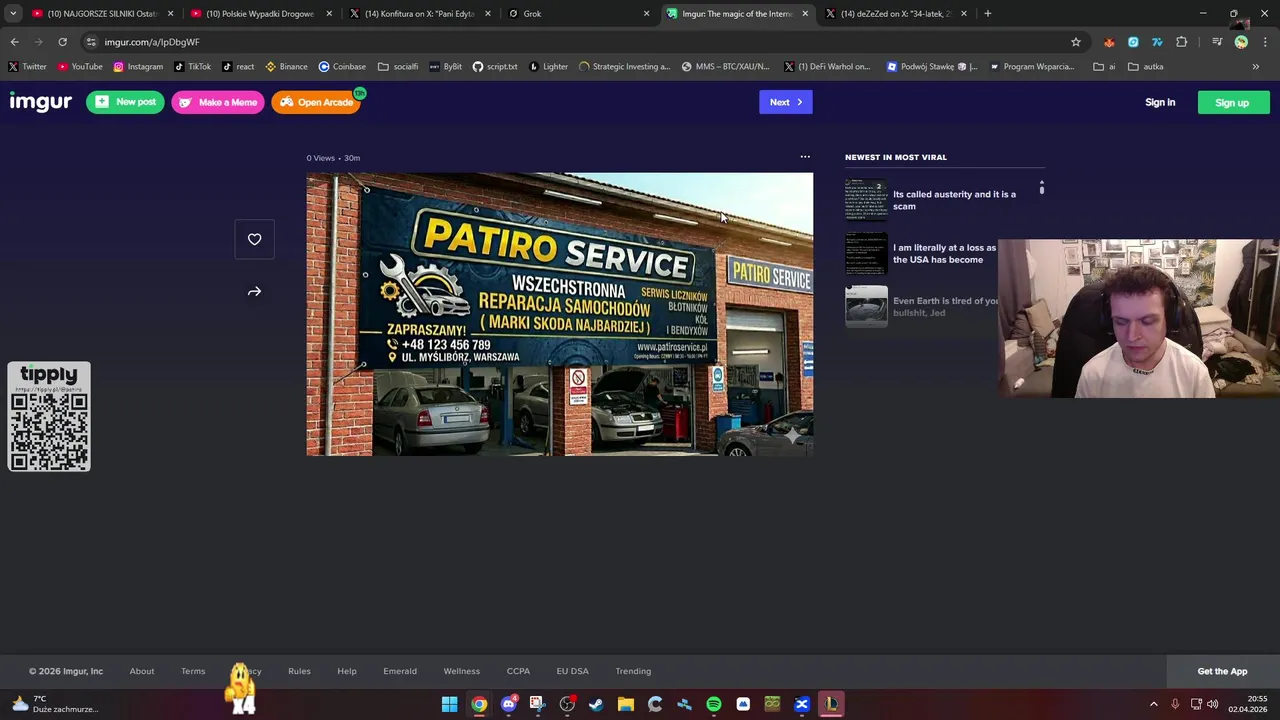Click Sign in
Screen dimensions: 1280x720
(x=1160, y=102)
